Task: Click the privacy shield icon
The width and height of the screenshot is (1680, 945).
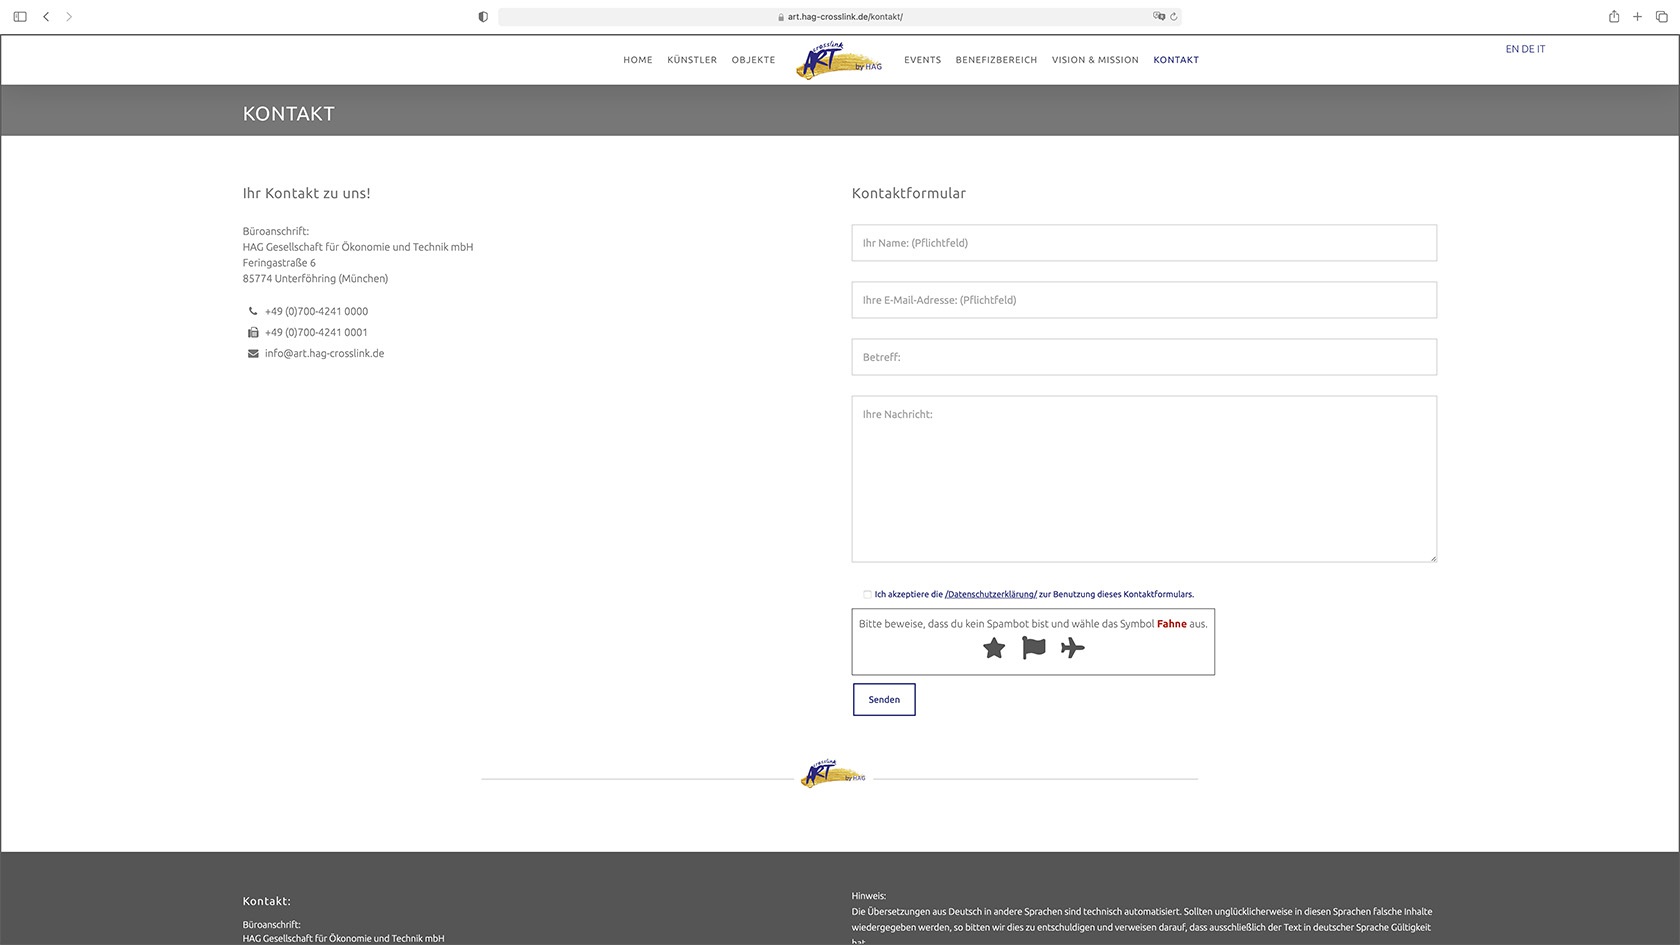Action: [x=483, y=17]
